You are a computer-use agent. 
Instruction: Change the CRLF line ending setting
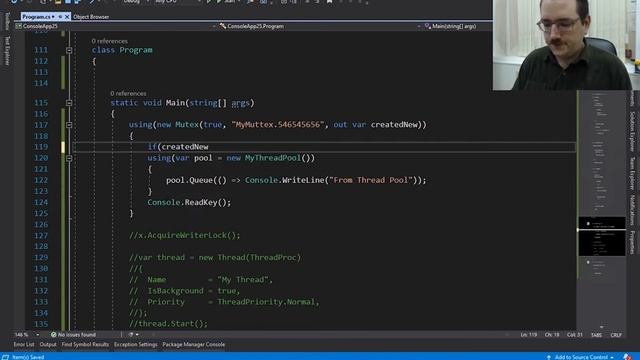point(616,335)
